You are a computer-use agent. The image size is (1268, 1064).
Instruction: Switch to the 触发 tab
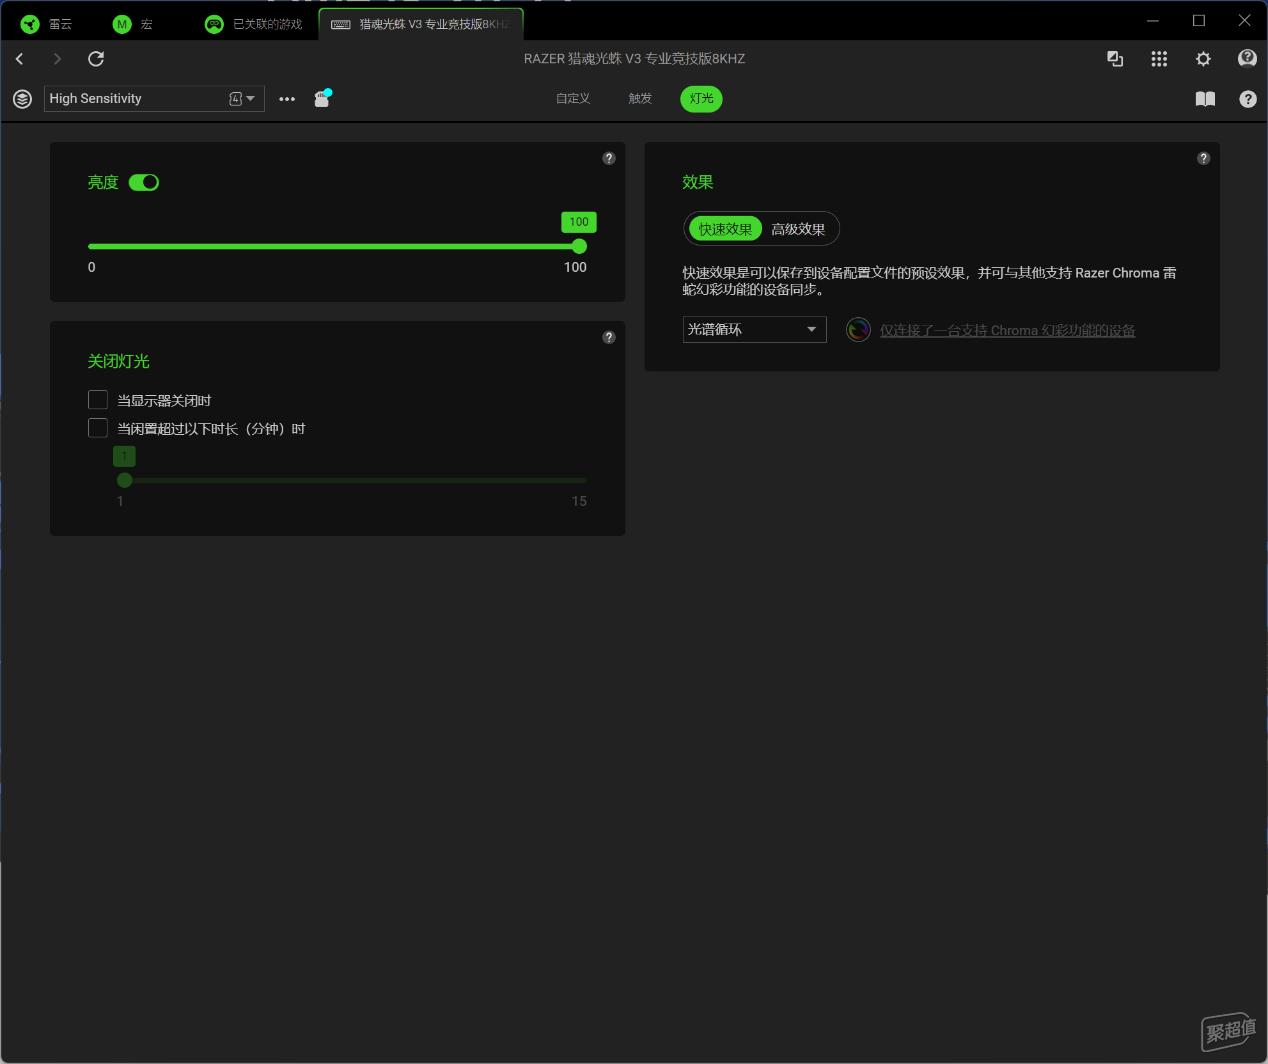click(640, 98)
